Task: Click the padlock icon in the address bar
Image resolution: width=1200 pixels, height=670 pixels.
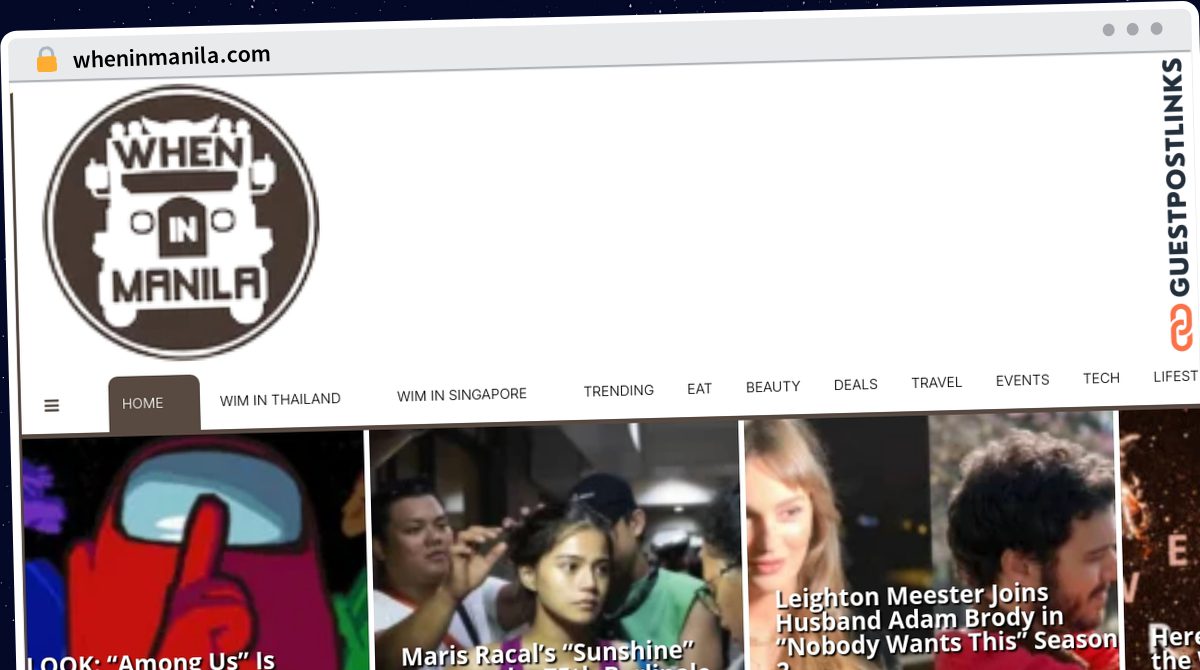Action: [x=46, y=60]
